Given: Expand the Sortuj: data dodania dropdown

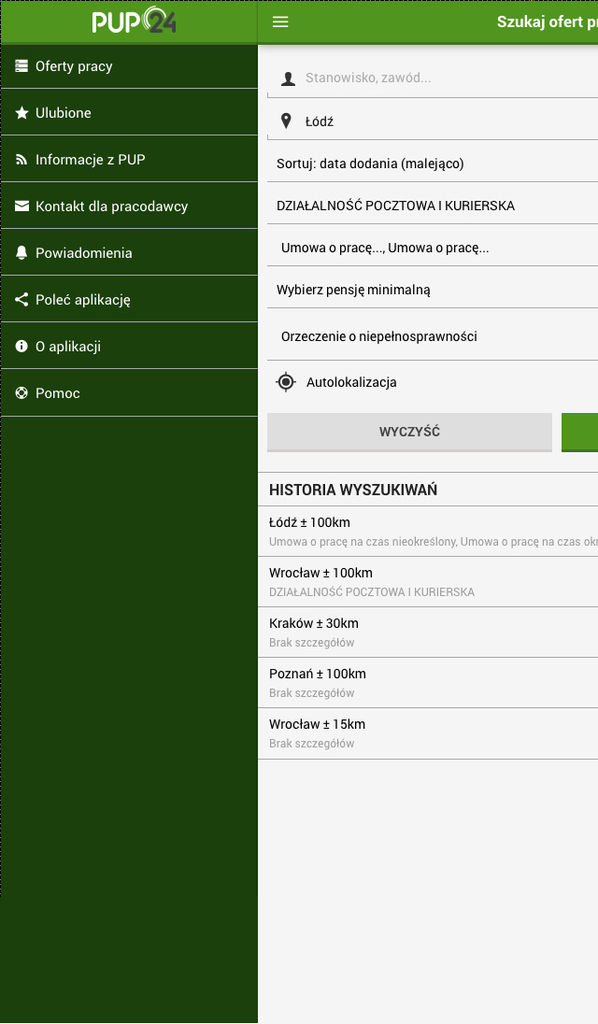Looking at the screenshot, I should pyautogui.click(x=432, y=163).
